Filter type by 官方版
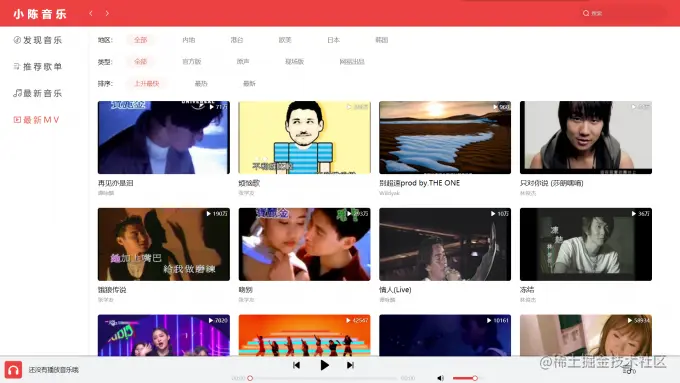680x383 pixels. [192, 62]
